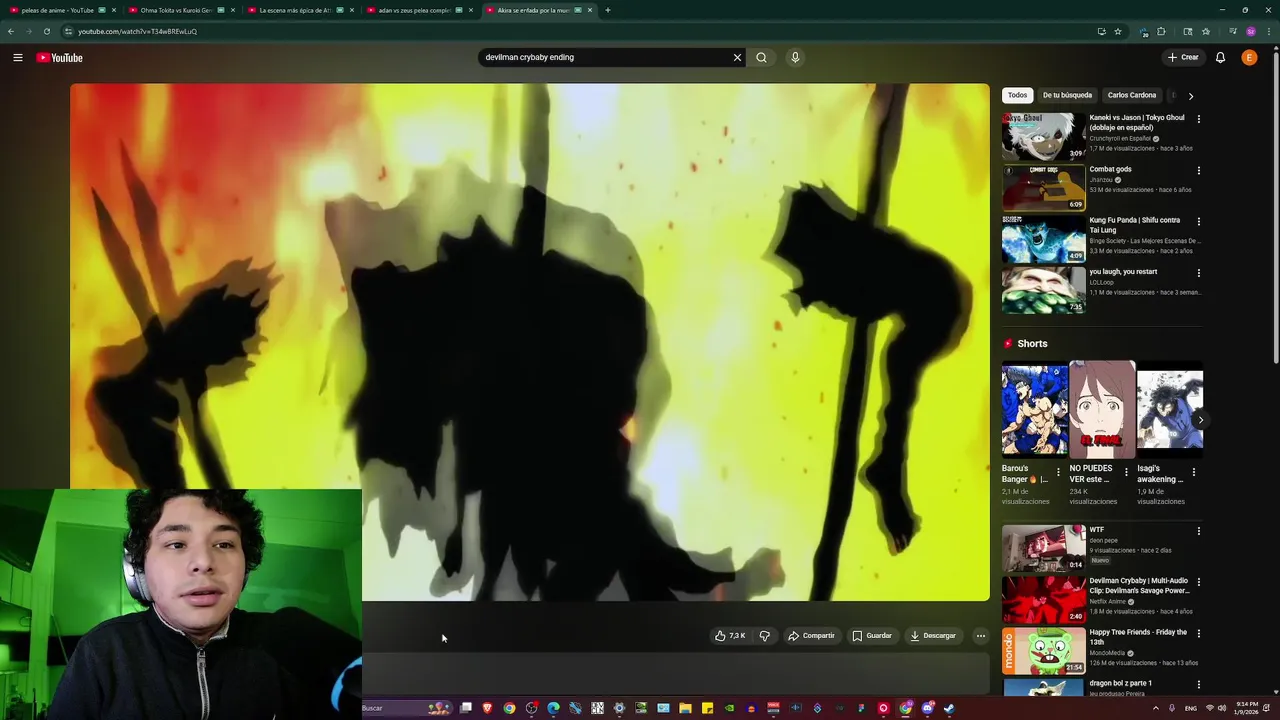Open options menu for Devilman Crybaby clip

1198,582
